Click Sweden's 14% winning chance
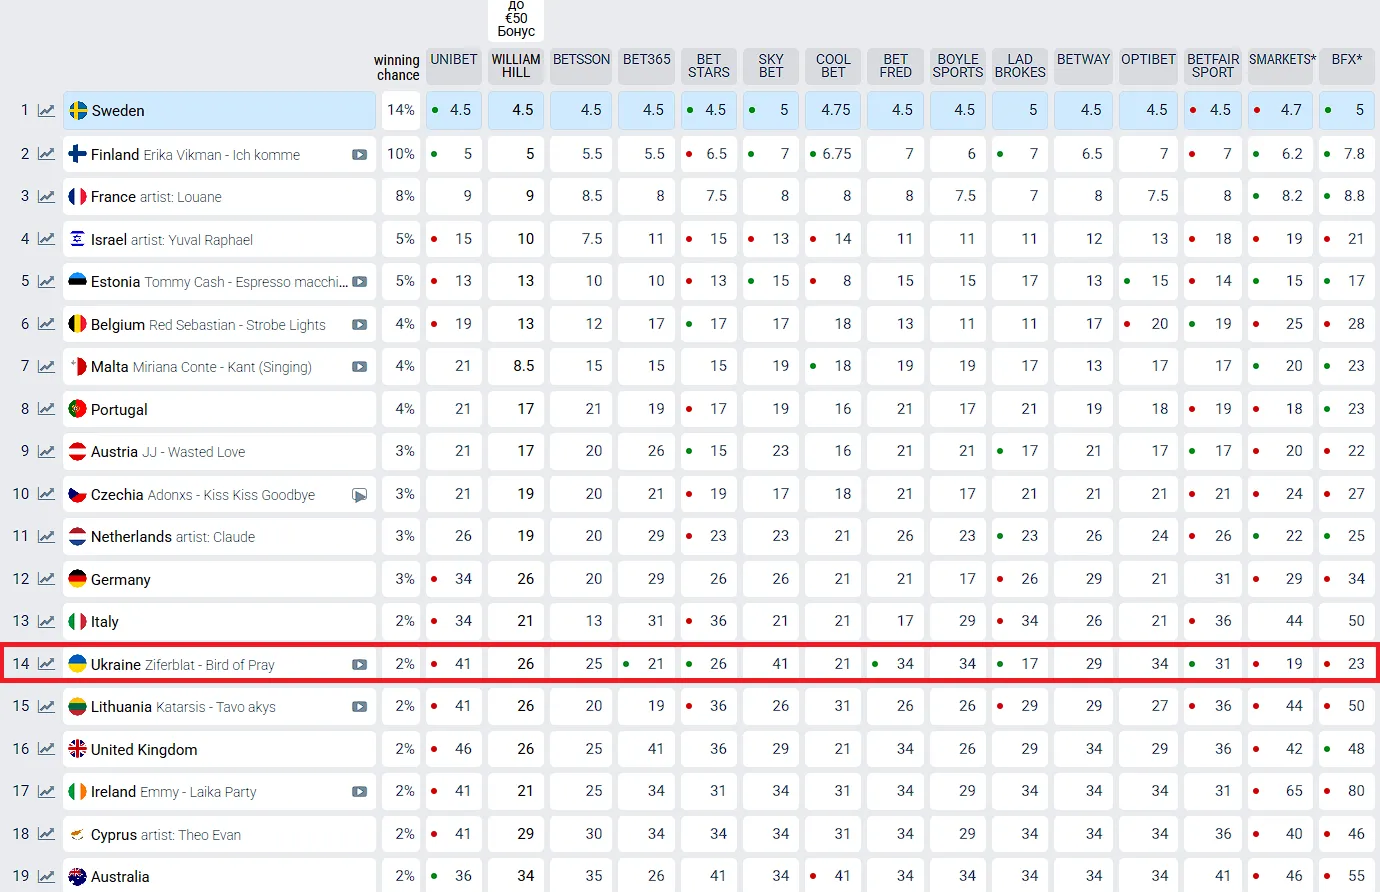1380x892 pixels. [x=401, y=110]
